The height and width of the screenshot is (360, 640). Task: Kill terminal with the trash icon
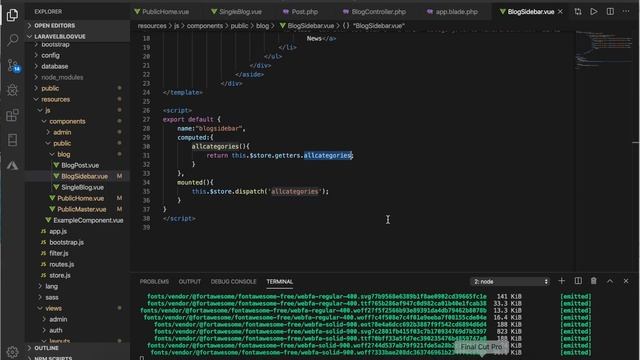(x=594, y=281)
